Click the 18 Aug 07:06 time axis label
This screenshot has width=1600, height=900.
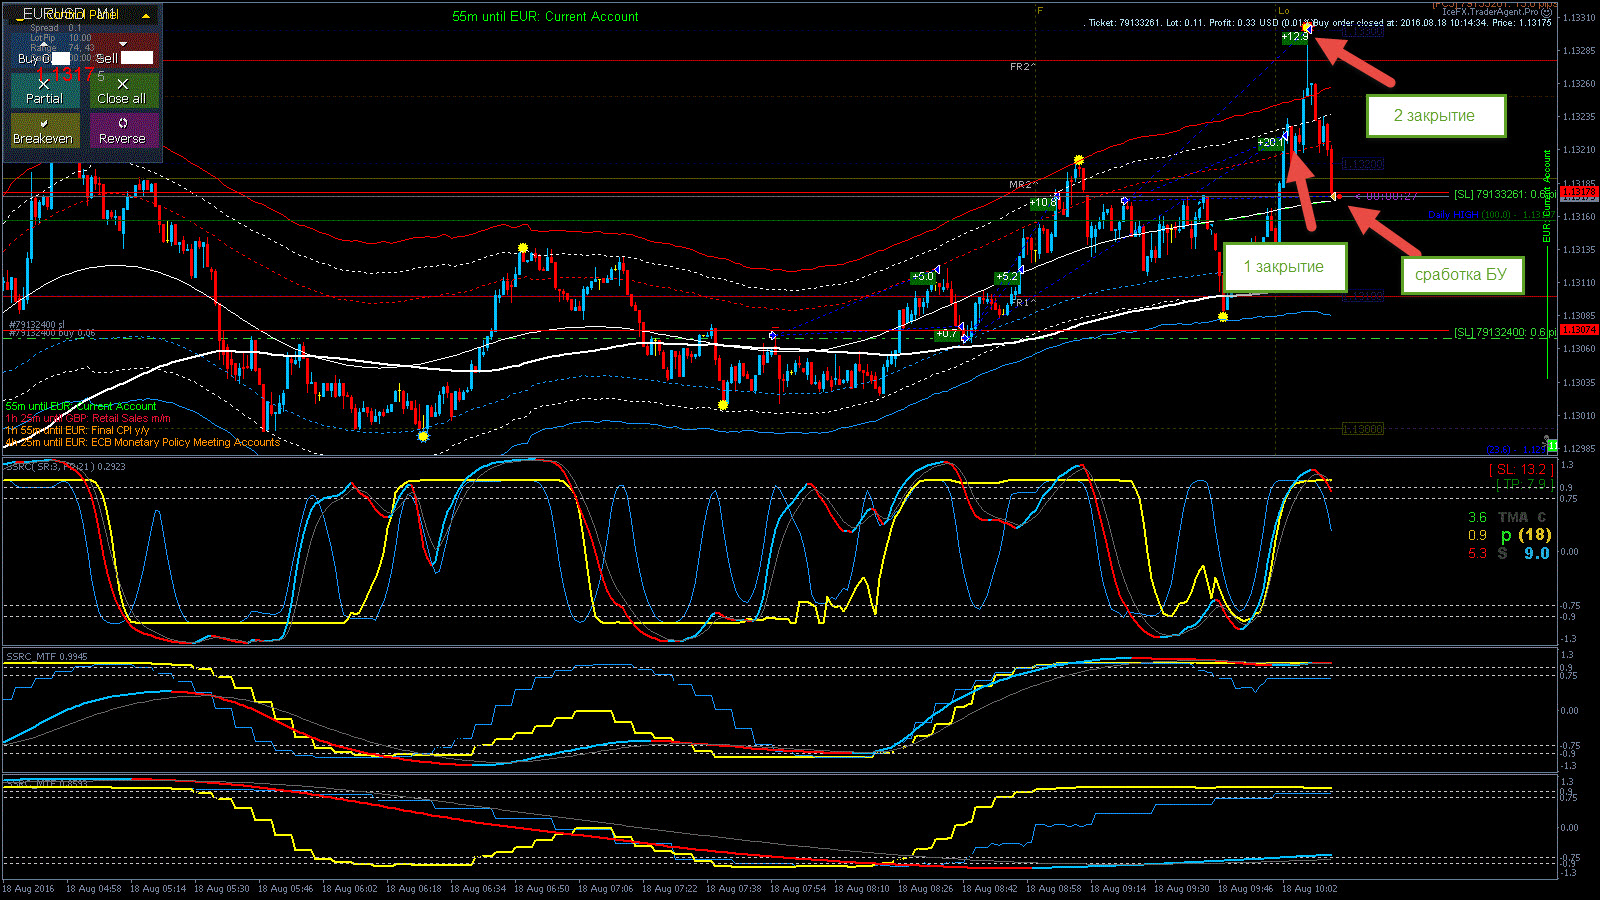pos(605,888)
